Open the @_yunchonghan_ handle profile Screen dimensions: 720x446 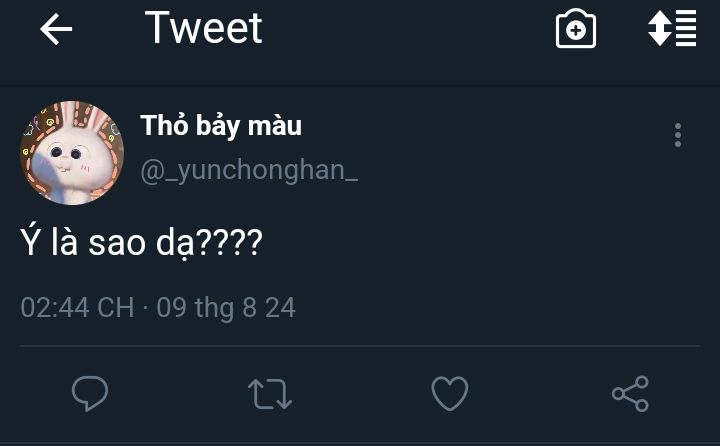(249, 170)
